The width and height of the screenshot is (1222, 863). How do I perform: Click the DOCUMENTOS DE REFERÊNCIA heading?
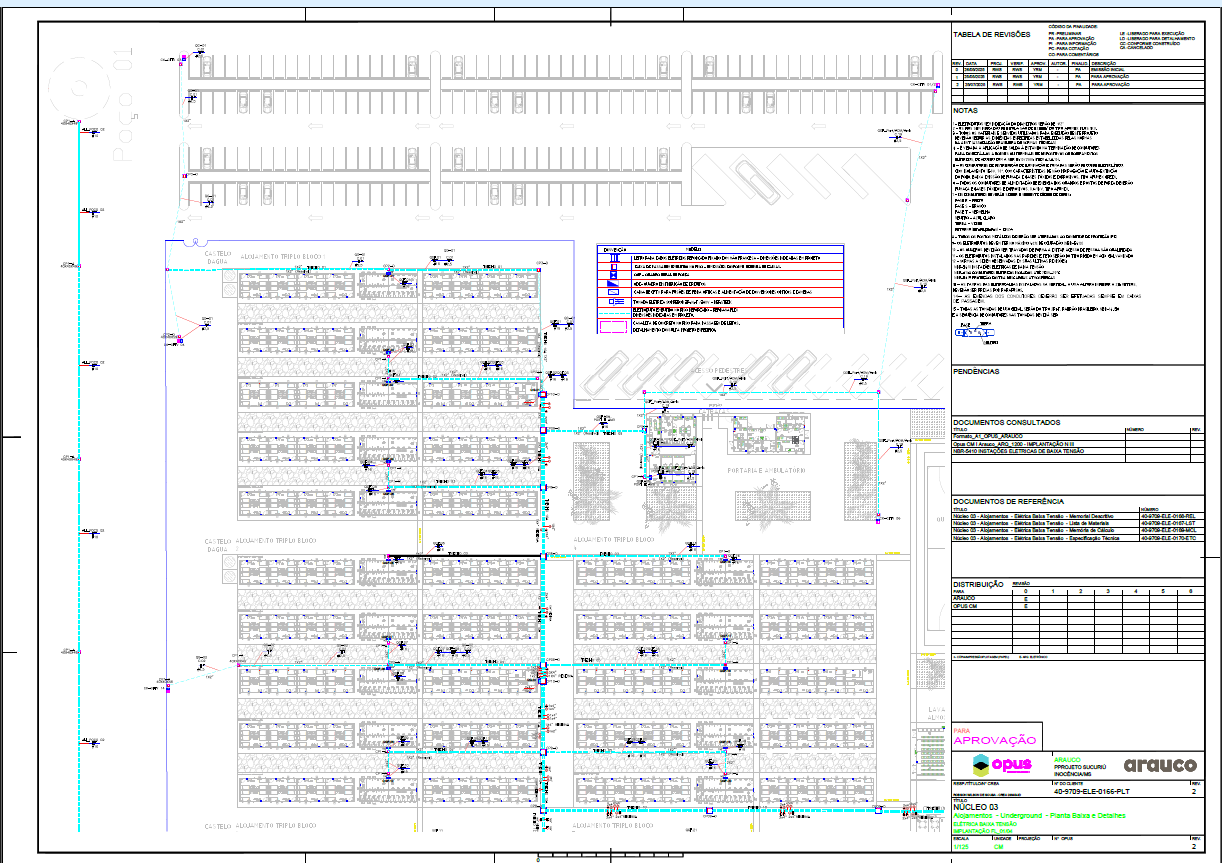1008,501
